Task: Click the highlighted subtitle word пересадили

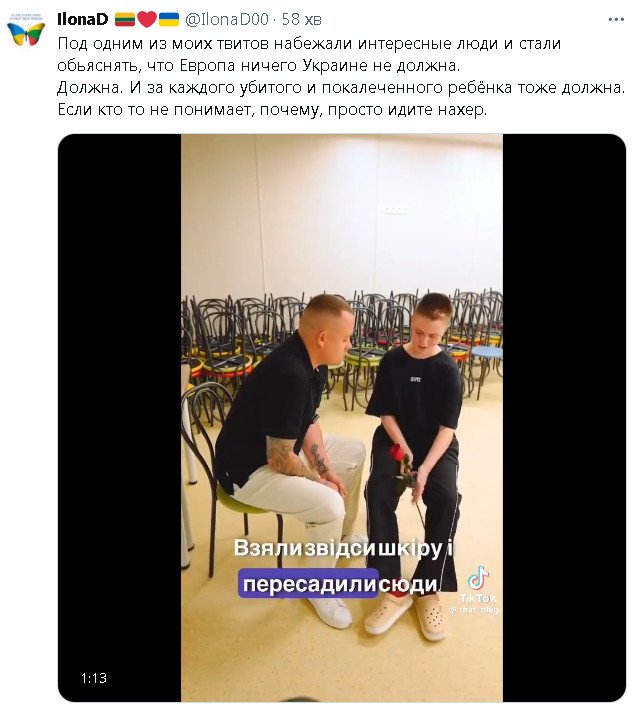Action: pyautogui.click(x=308, y=583)
